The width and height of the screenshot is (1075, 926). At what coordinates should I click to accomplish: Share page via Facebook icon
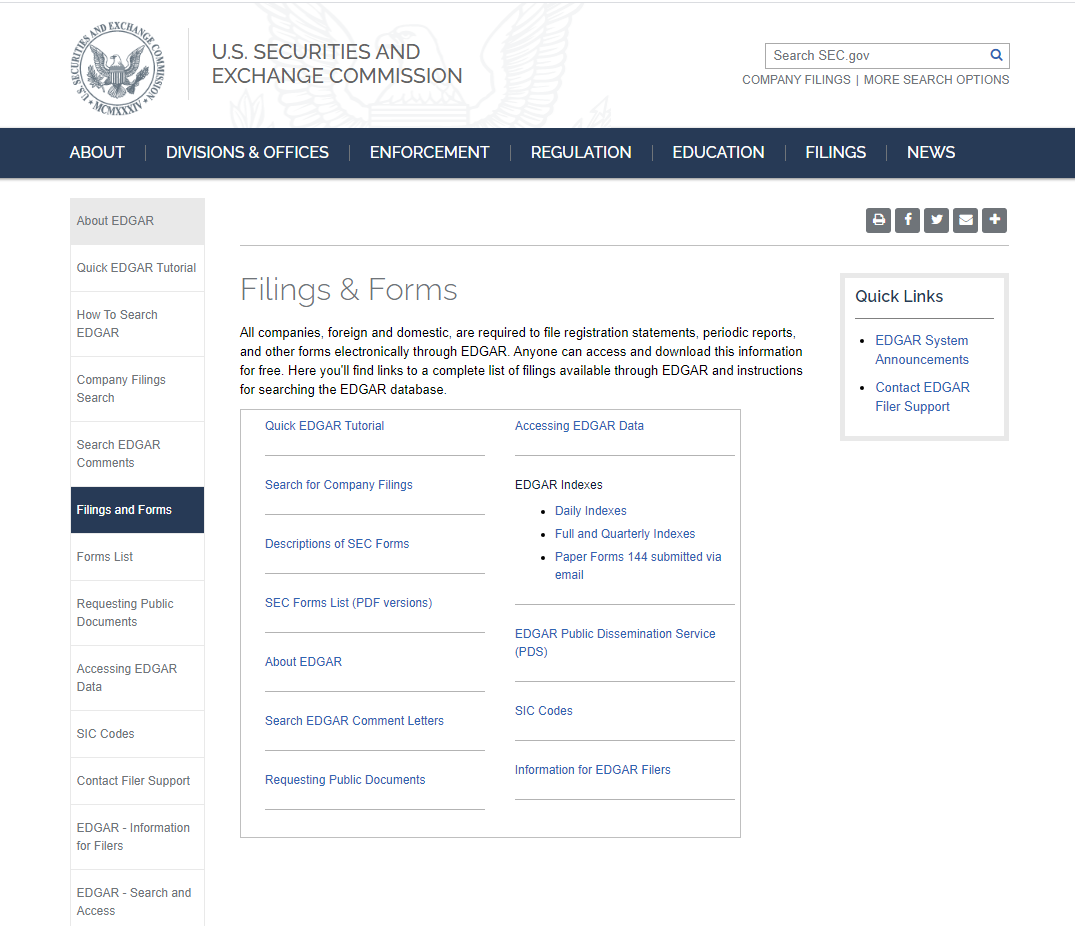click(908, 220)
